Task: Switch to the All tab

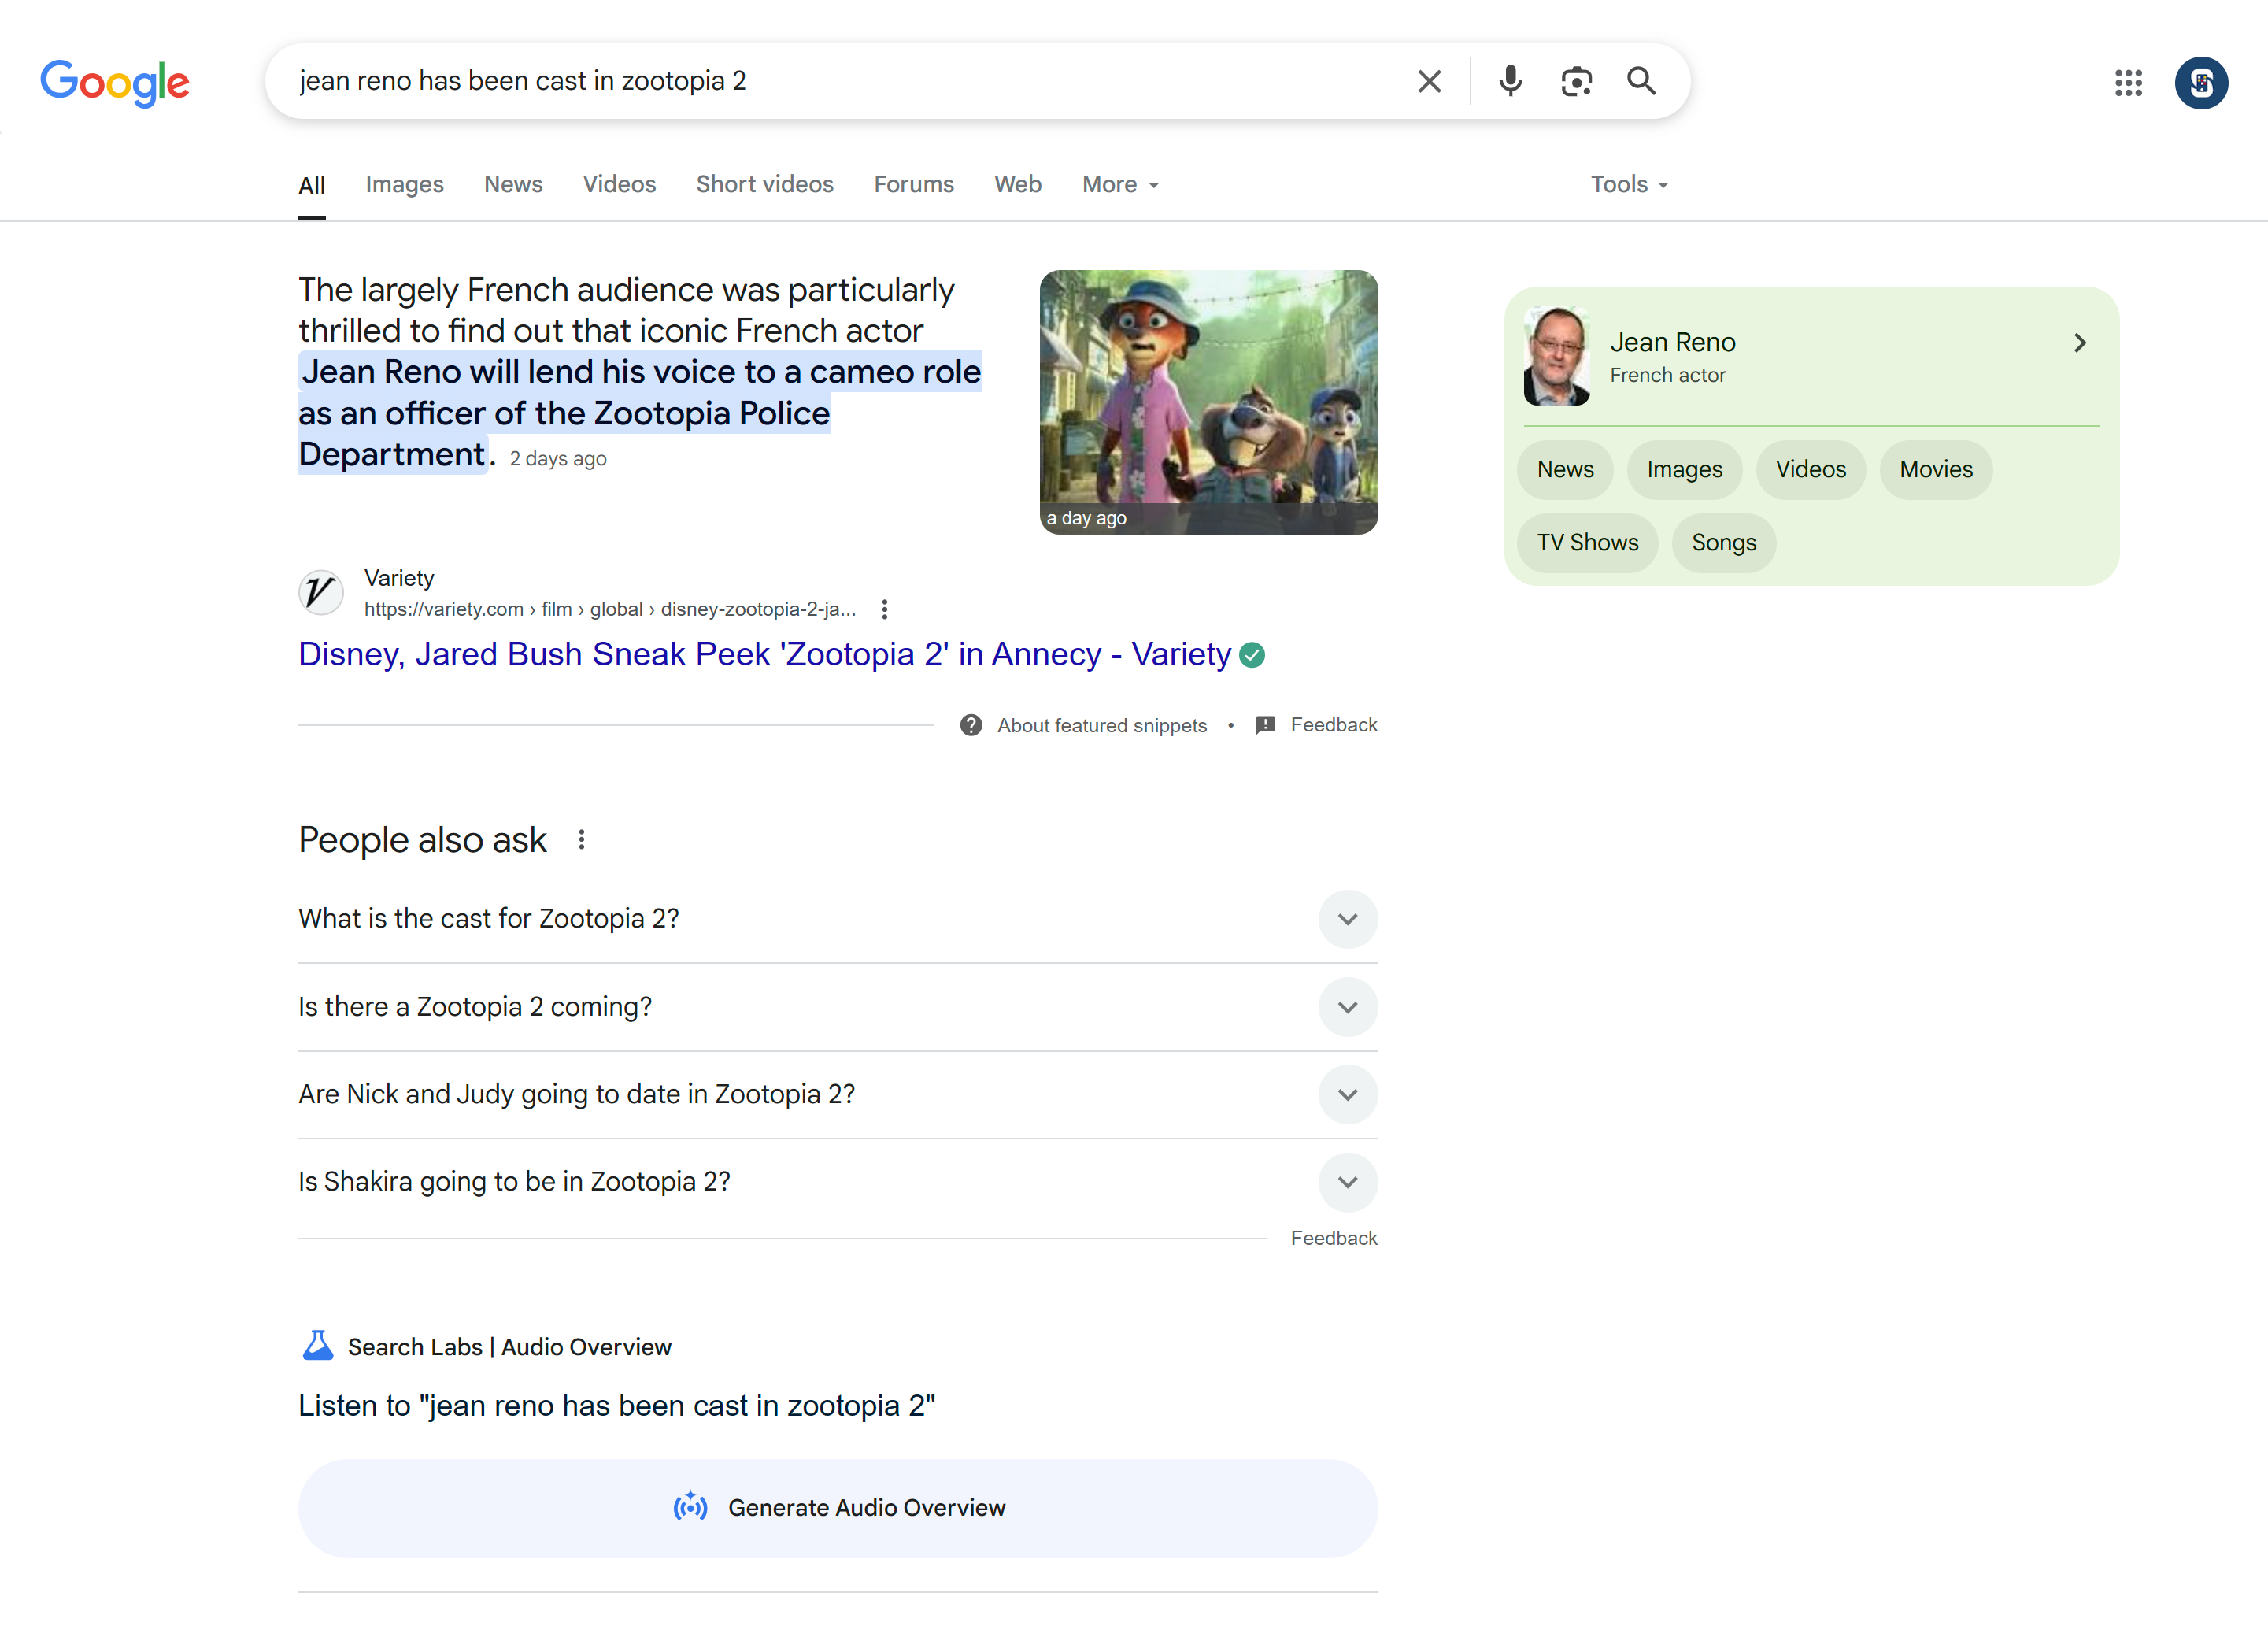Action: pos(312,185)
